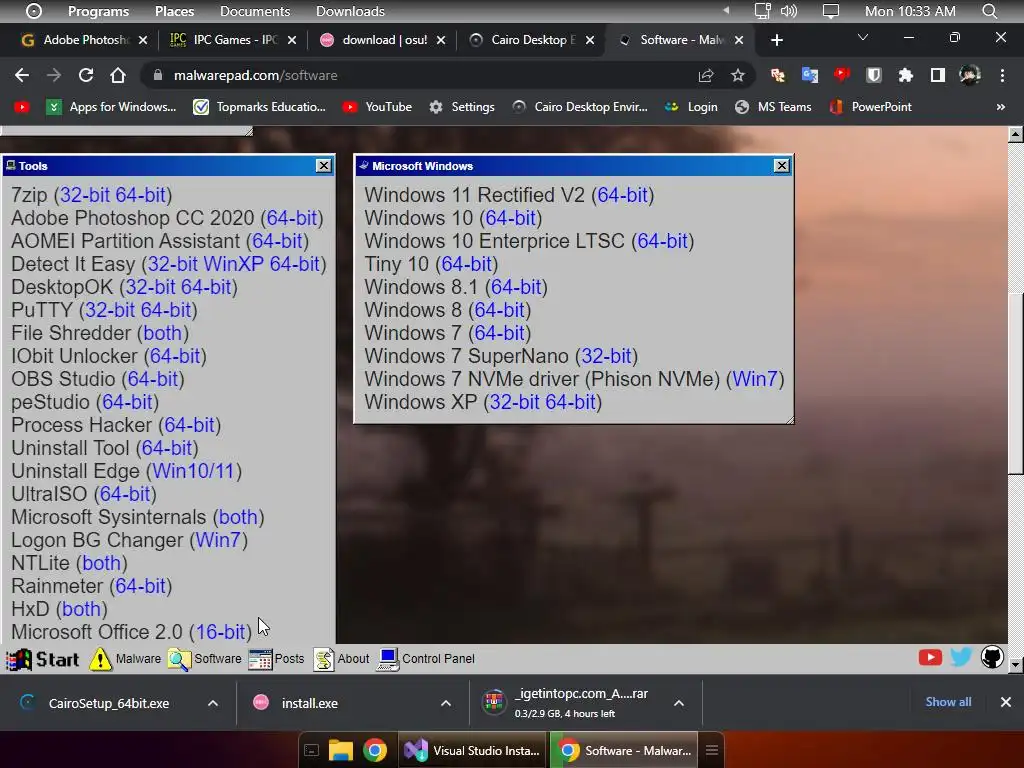Close the Microsoft Windows window
The width and height of the screenshot is (1024, 768).
(x=781, y=166)
